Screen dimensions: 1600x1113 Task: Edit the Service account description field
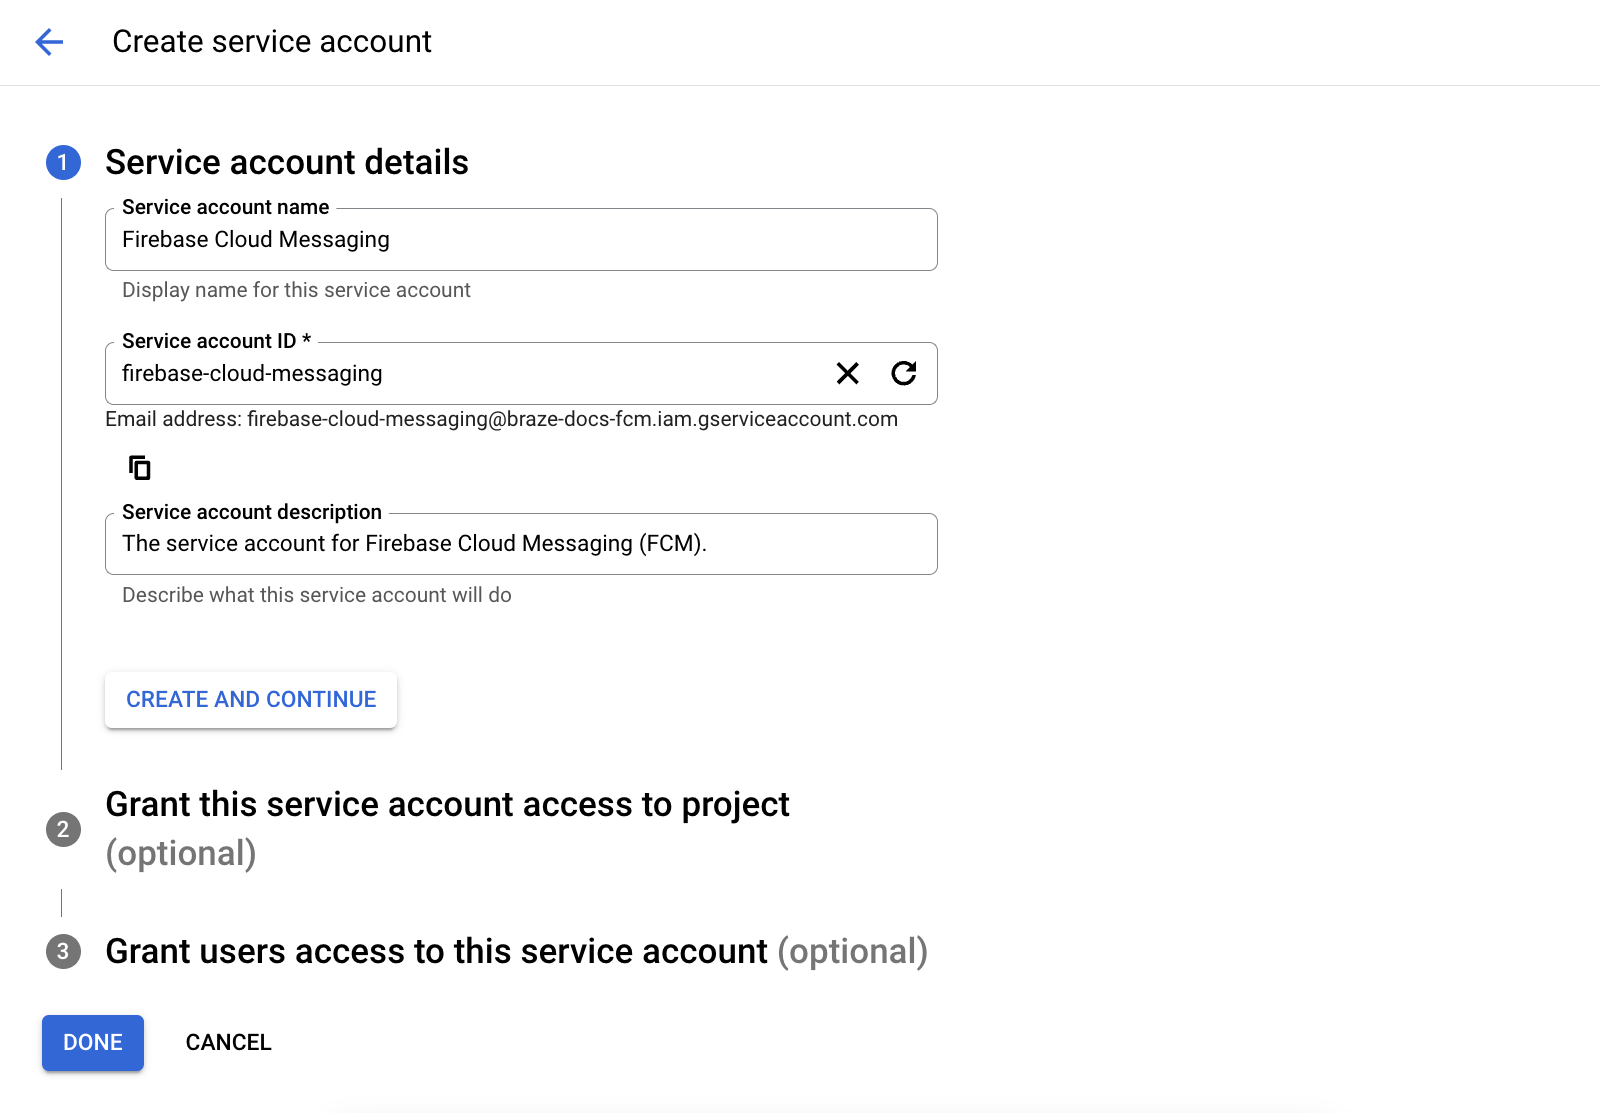click(x=521, y=544)
